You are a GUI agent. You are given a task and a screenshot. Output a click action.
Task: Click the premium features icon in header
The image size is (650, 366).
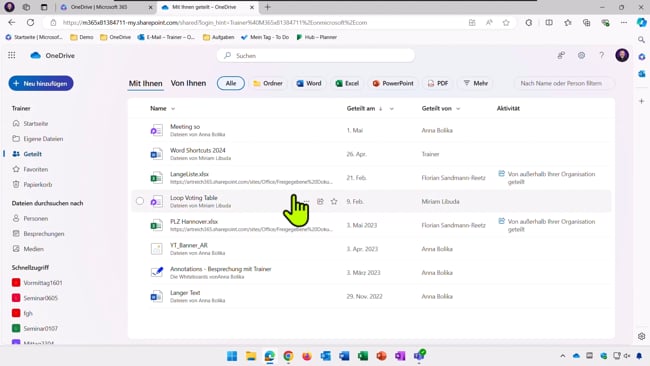click(x=561, y=55)
